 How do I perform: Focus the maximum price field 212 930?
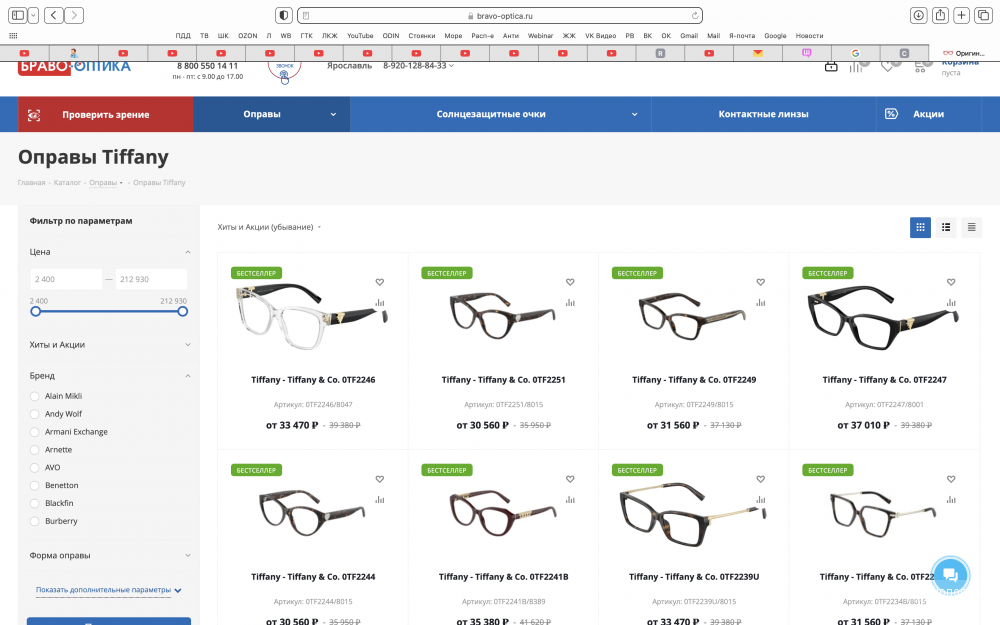pyautogui.click(x=151, y=279)
